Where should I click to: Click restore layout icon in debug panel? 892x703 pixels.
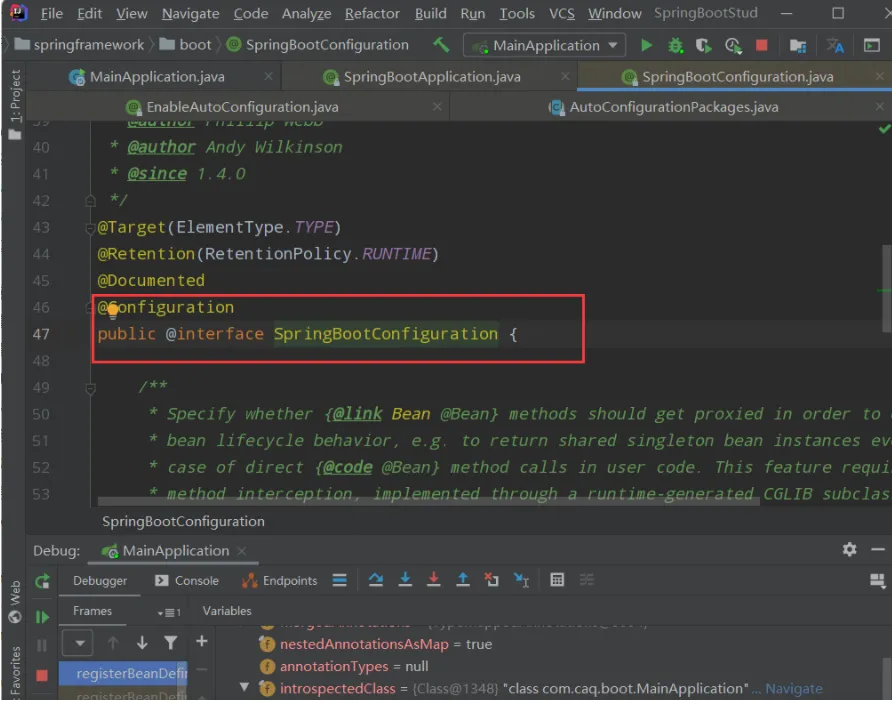(x=877, y=581)
